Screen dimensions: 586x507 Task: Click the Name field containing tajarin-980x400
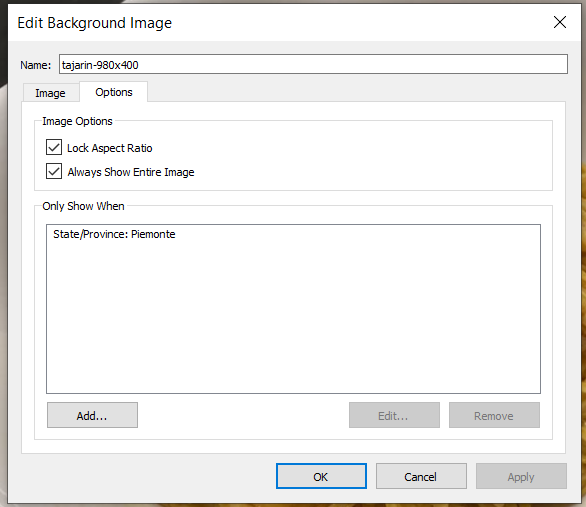pos(313,64)
